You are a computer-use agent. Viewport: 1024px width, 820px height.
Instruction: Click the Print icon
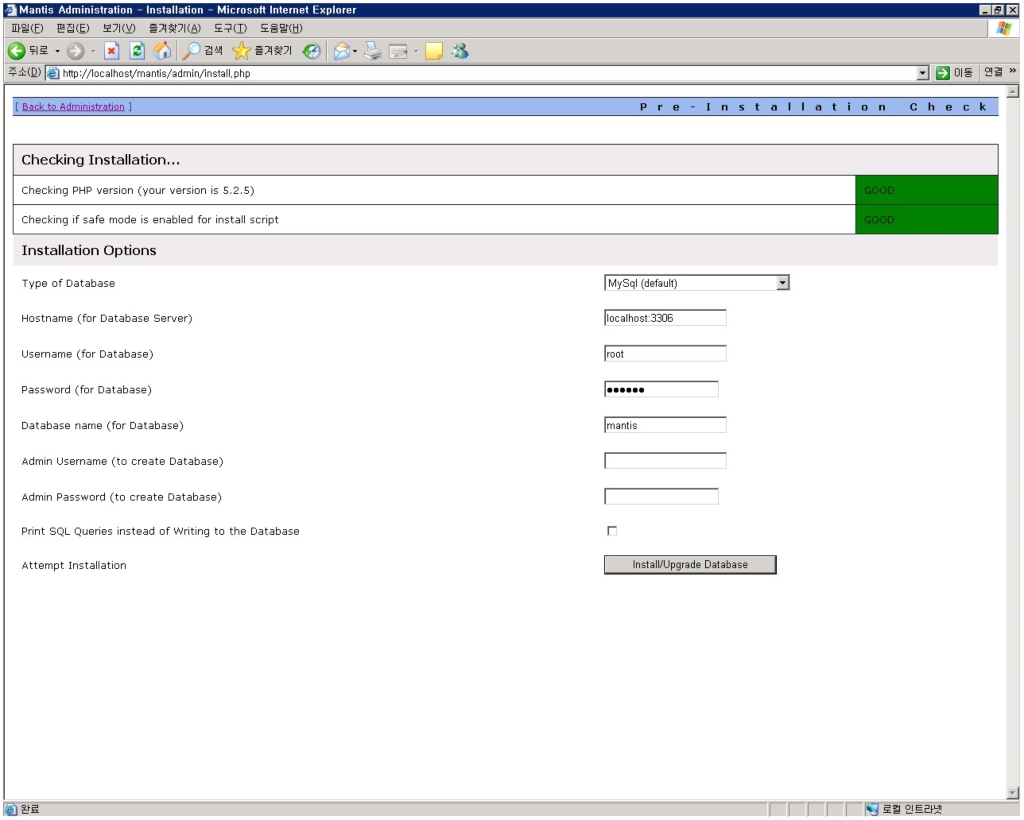372,51
